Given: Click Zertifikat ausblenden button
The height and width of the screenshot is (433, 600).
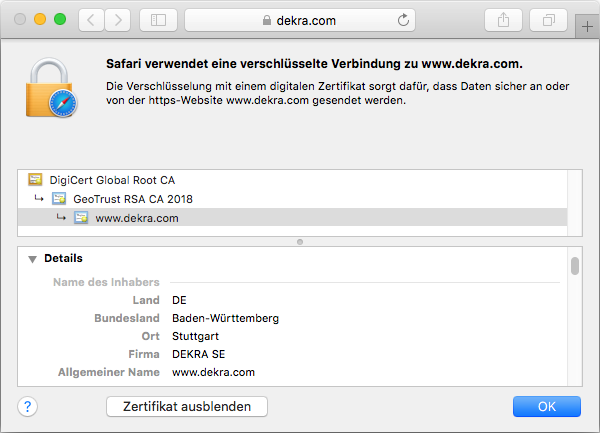Looking at the screenshot, I should point(187,406).
